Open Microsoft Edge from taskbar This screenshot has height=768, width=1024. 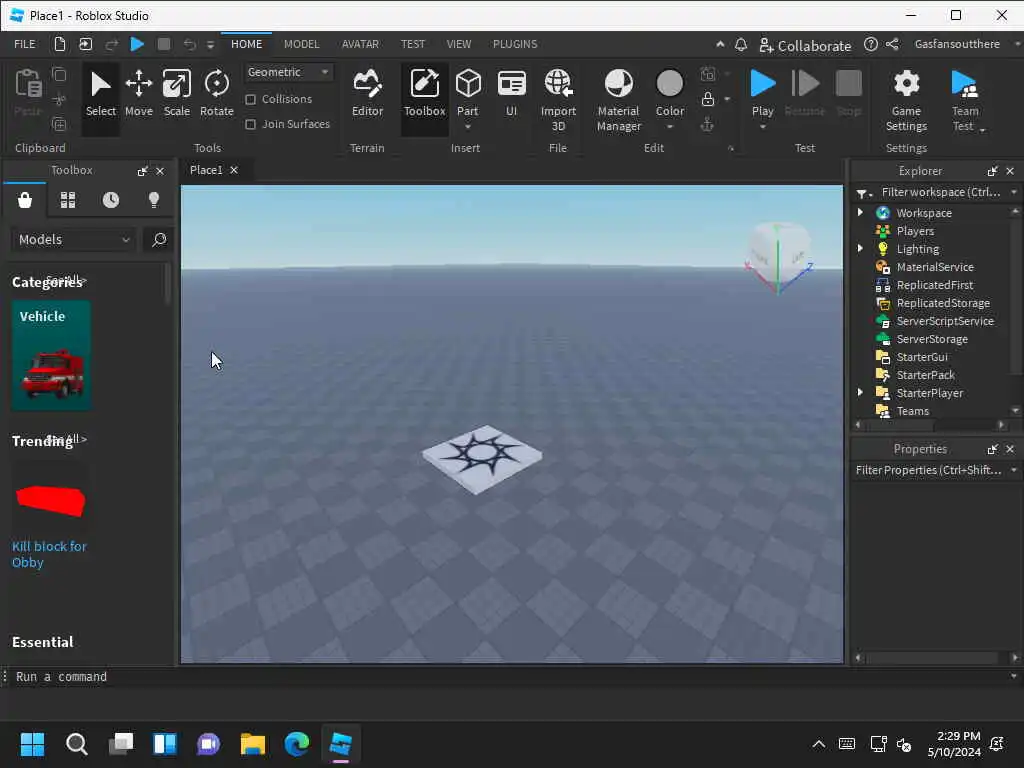coord(296,744)
